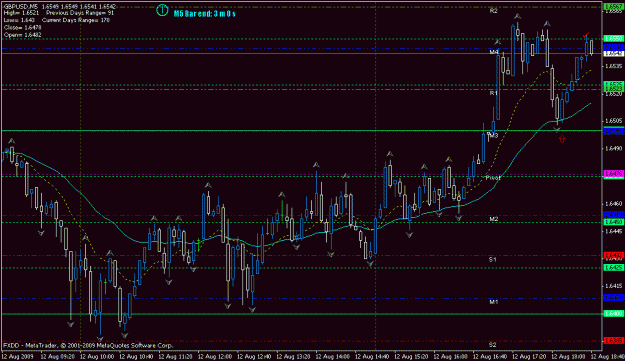Click the "12 Aug 09:20" time axis label
This screenshot has height=361, width=625.
tap(58, 356)
